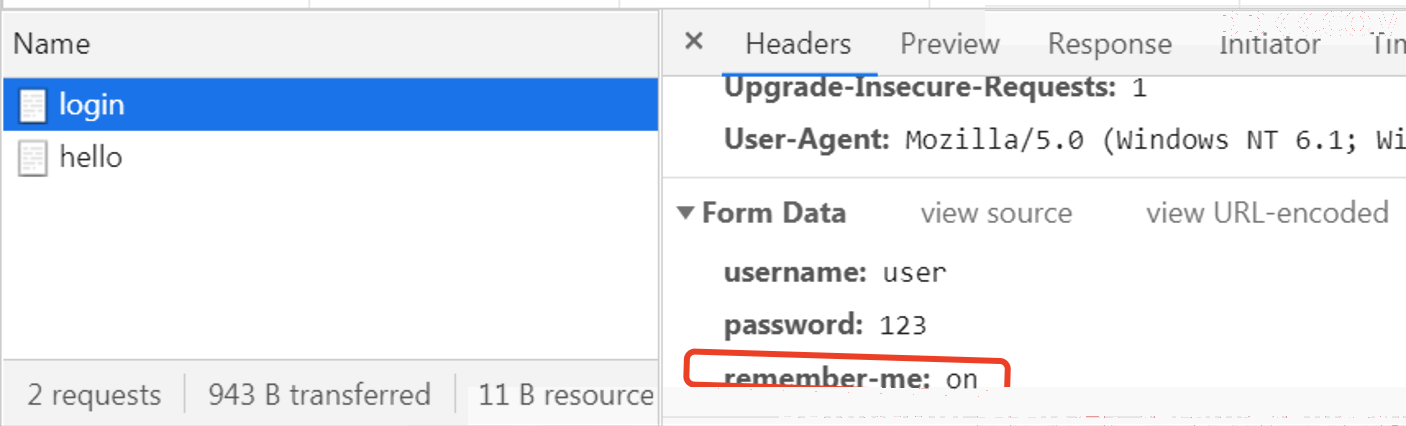Image resolution: width=1406 pixels, height=426 pixels.
Task: Click the password form data value
Action: 903,325
